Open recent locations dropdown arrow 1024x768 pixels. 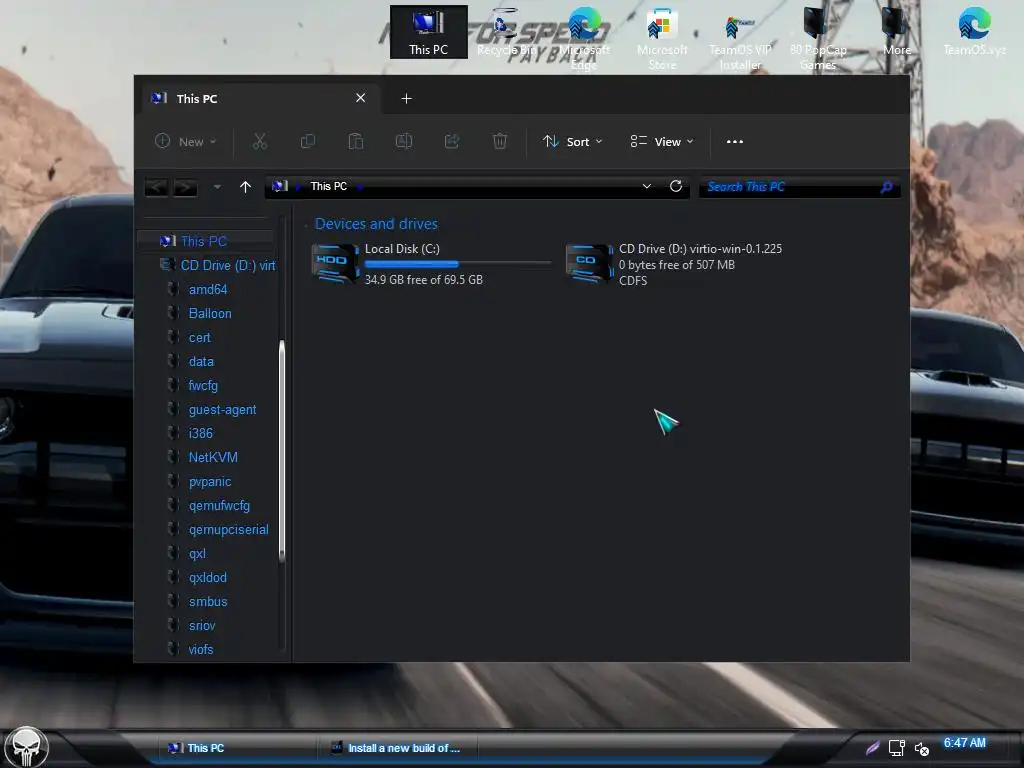217,187
